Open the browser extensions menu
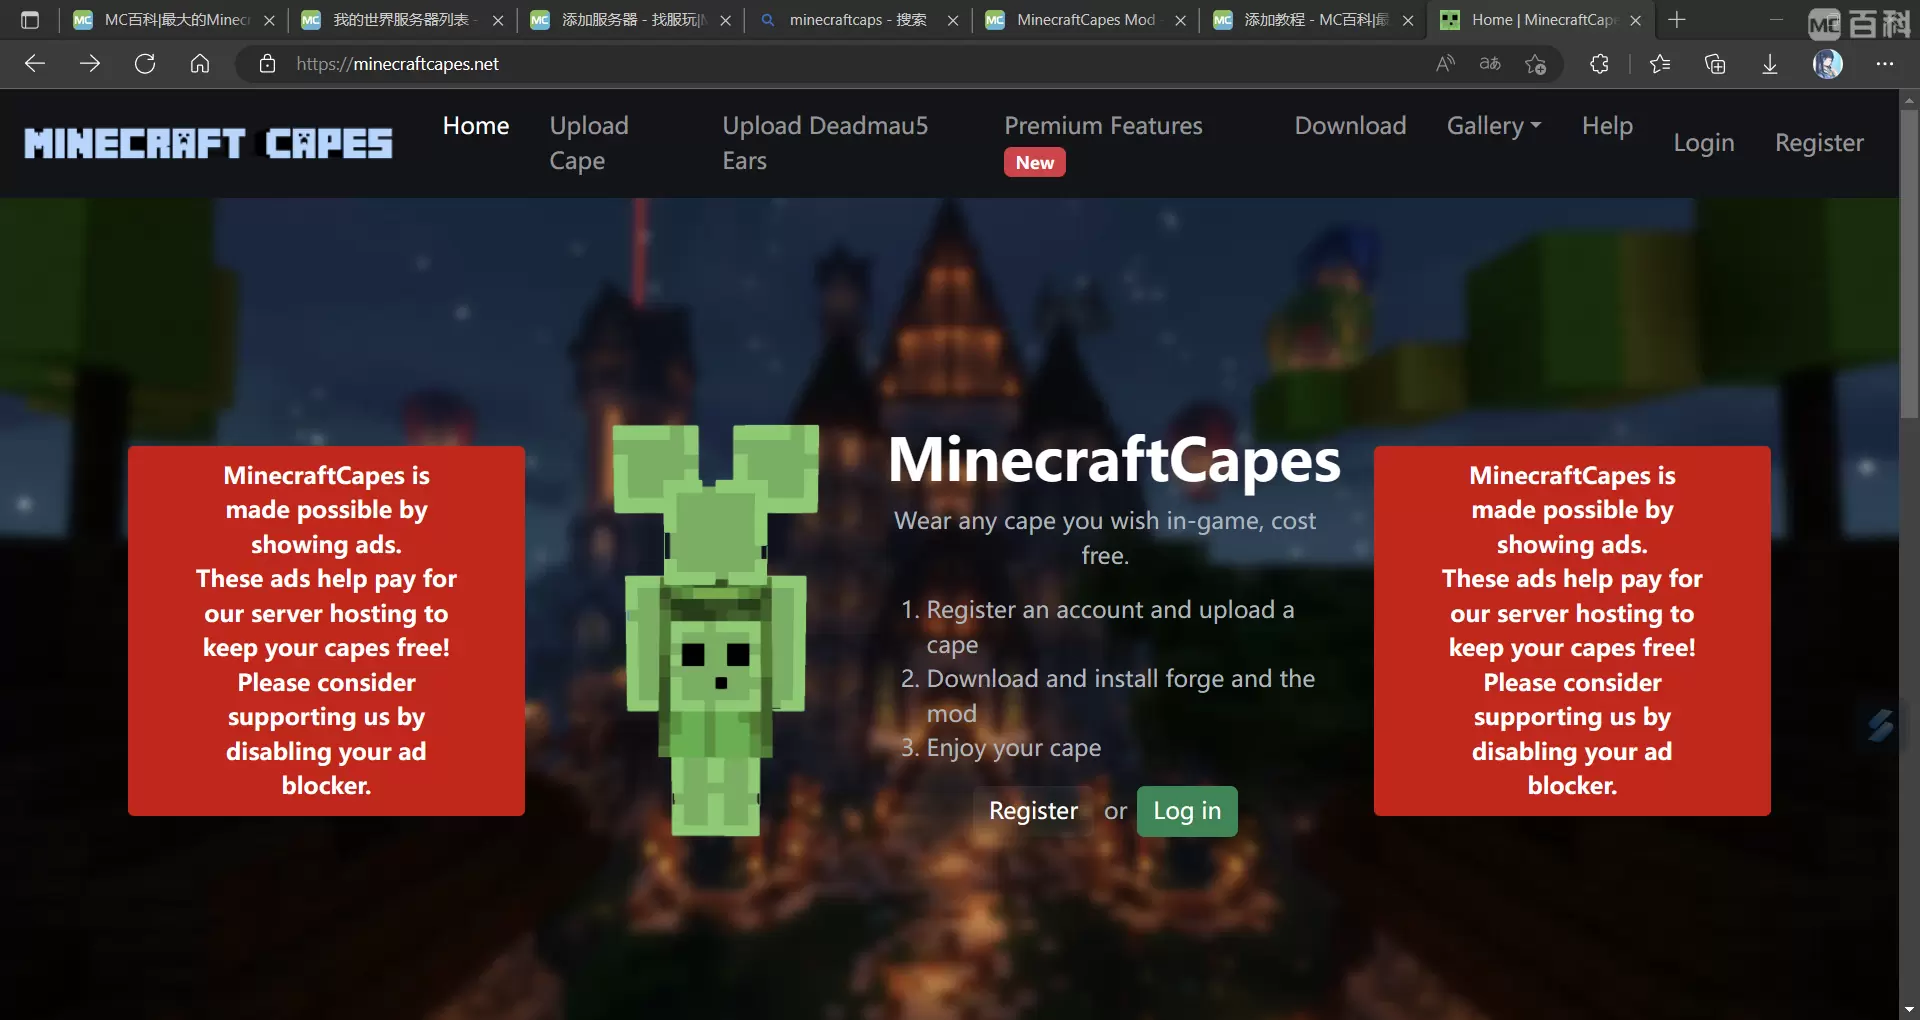Image resolution: width=1920 pixels, height=1020 pixels. 1599,64
